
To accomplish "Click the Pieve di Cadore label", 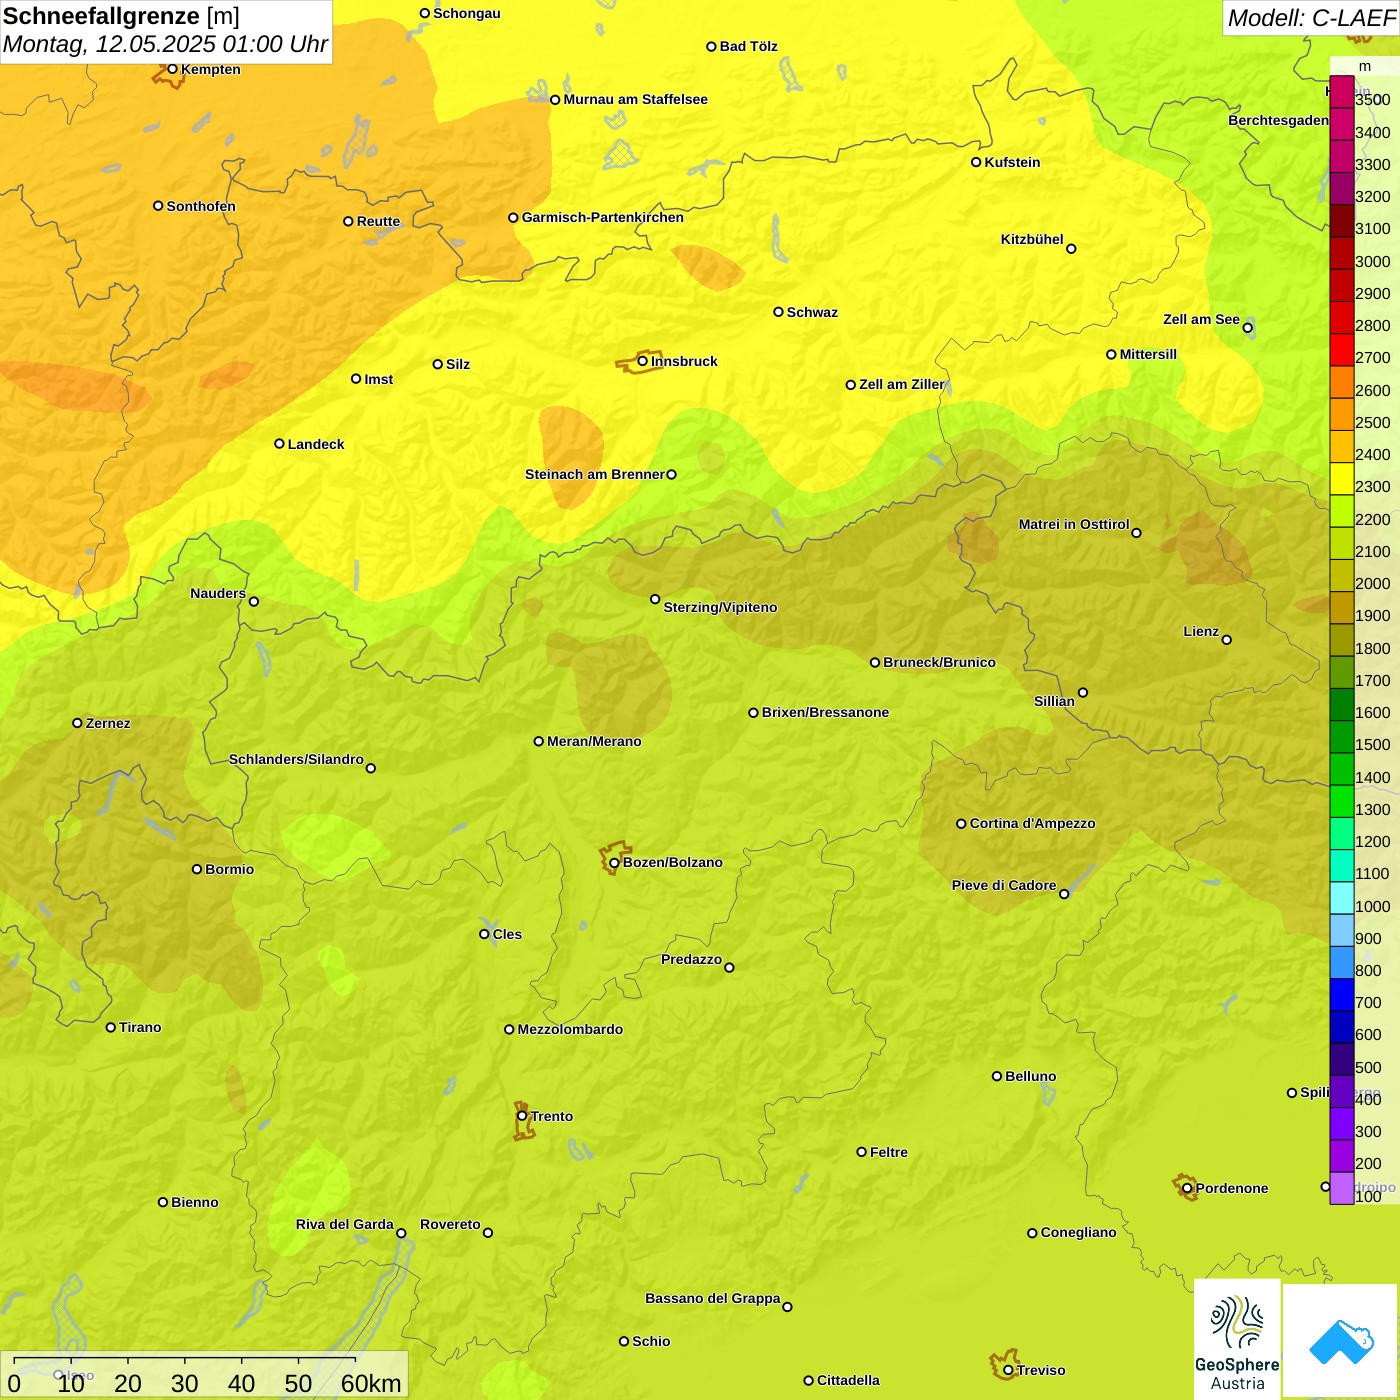I will coord(1004,885).
